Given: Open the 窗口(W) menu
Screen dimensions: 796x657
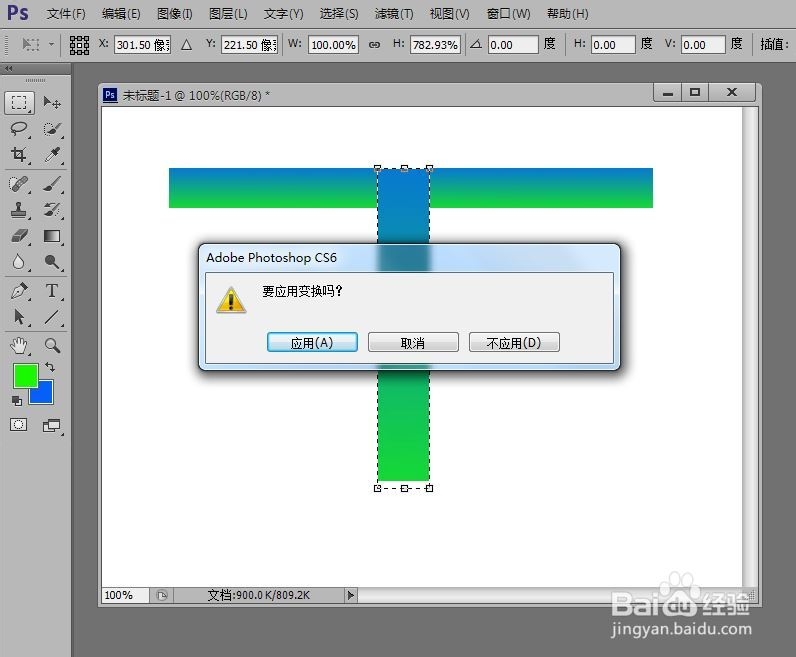Looking at the screenshot, I should pyautogui.click(x=508, y=14).
